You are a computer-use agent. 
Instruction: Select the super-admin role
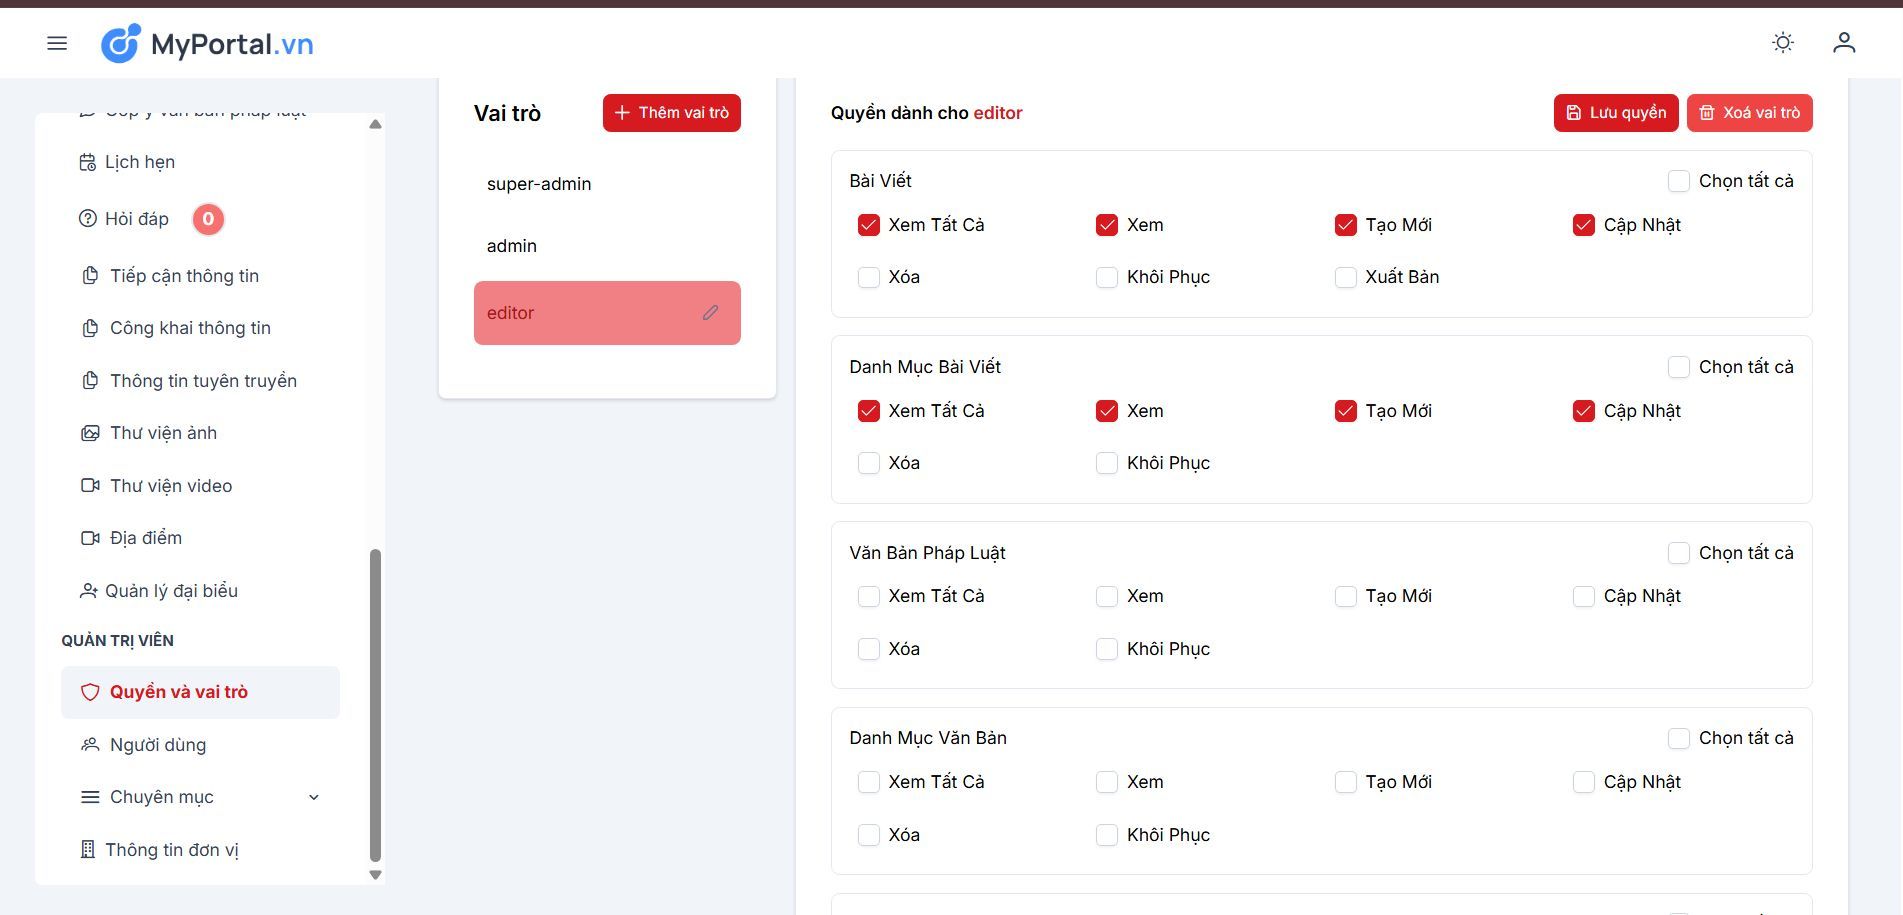click(x=539, y=184)
